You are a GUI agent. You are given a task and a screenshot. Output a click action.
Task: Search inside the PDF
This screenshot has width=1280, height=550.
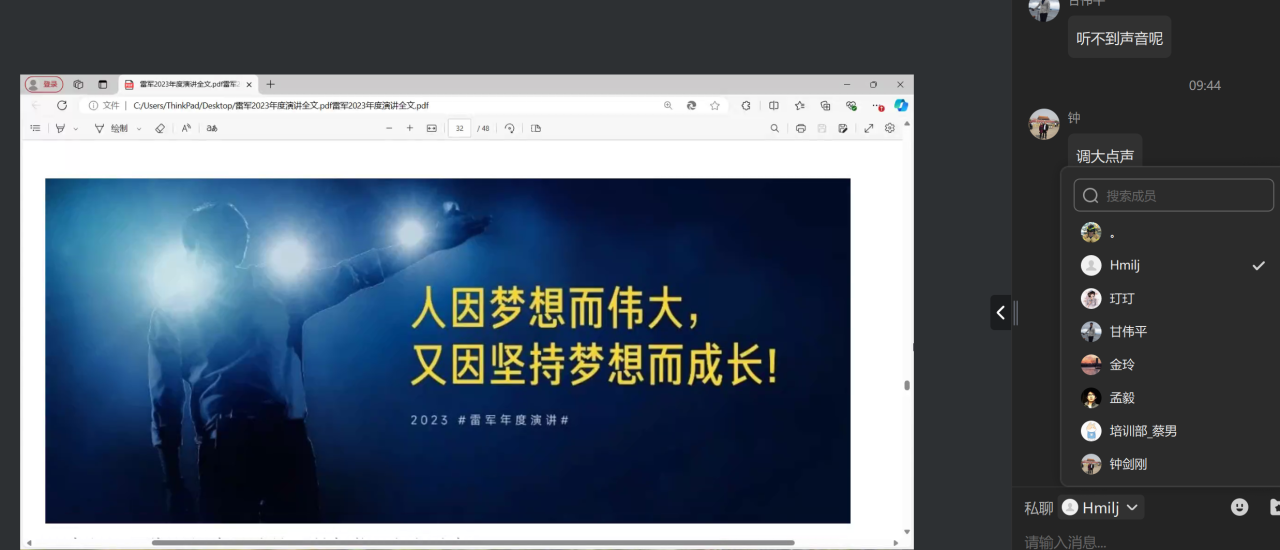point(775,128)
